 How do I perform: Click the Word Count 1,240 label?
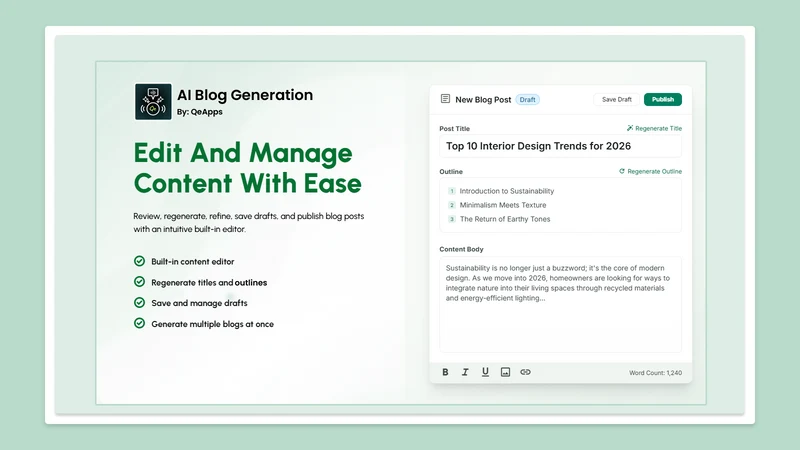[655, 373]
